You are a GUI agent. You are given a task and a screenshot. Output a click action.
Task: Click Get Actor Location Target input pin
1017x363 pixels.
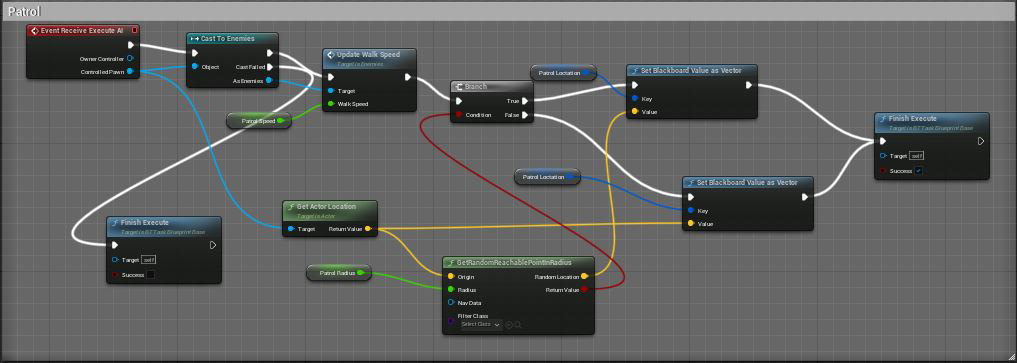pos(291,229)
